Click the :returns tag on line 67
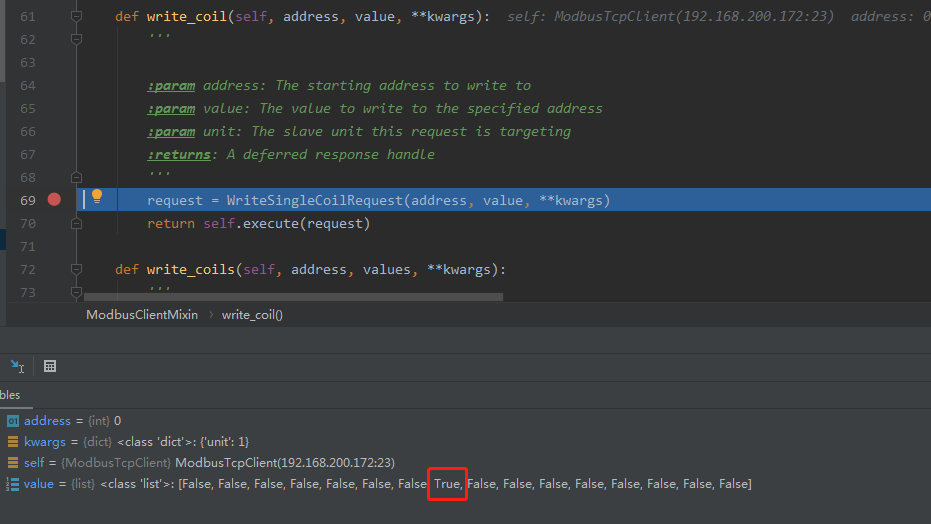Screen dimensions: 931x524 179,155
